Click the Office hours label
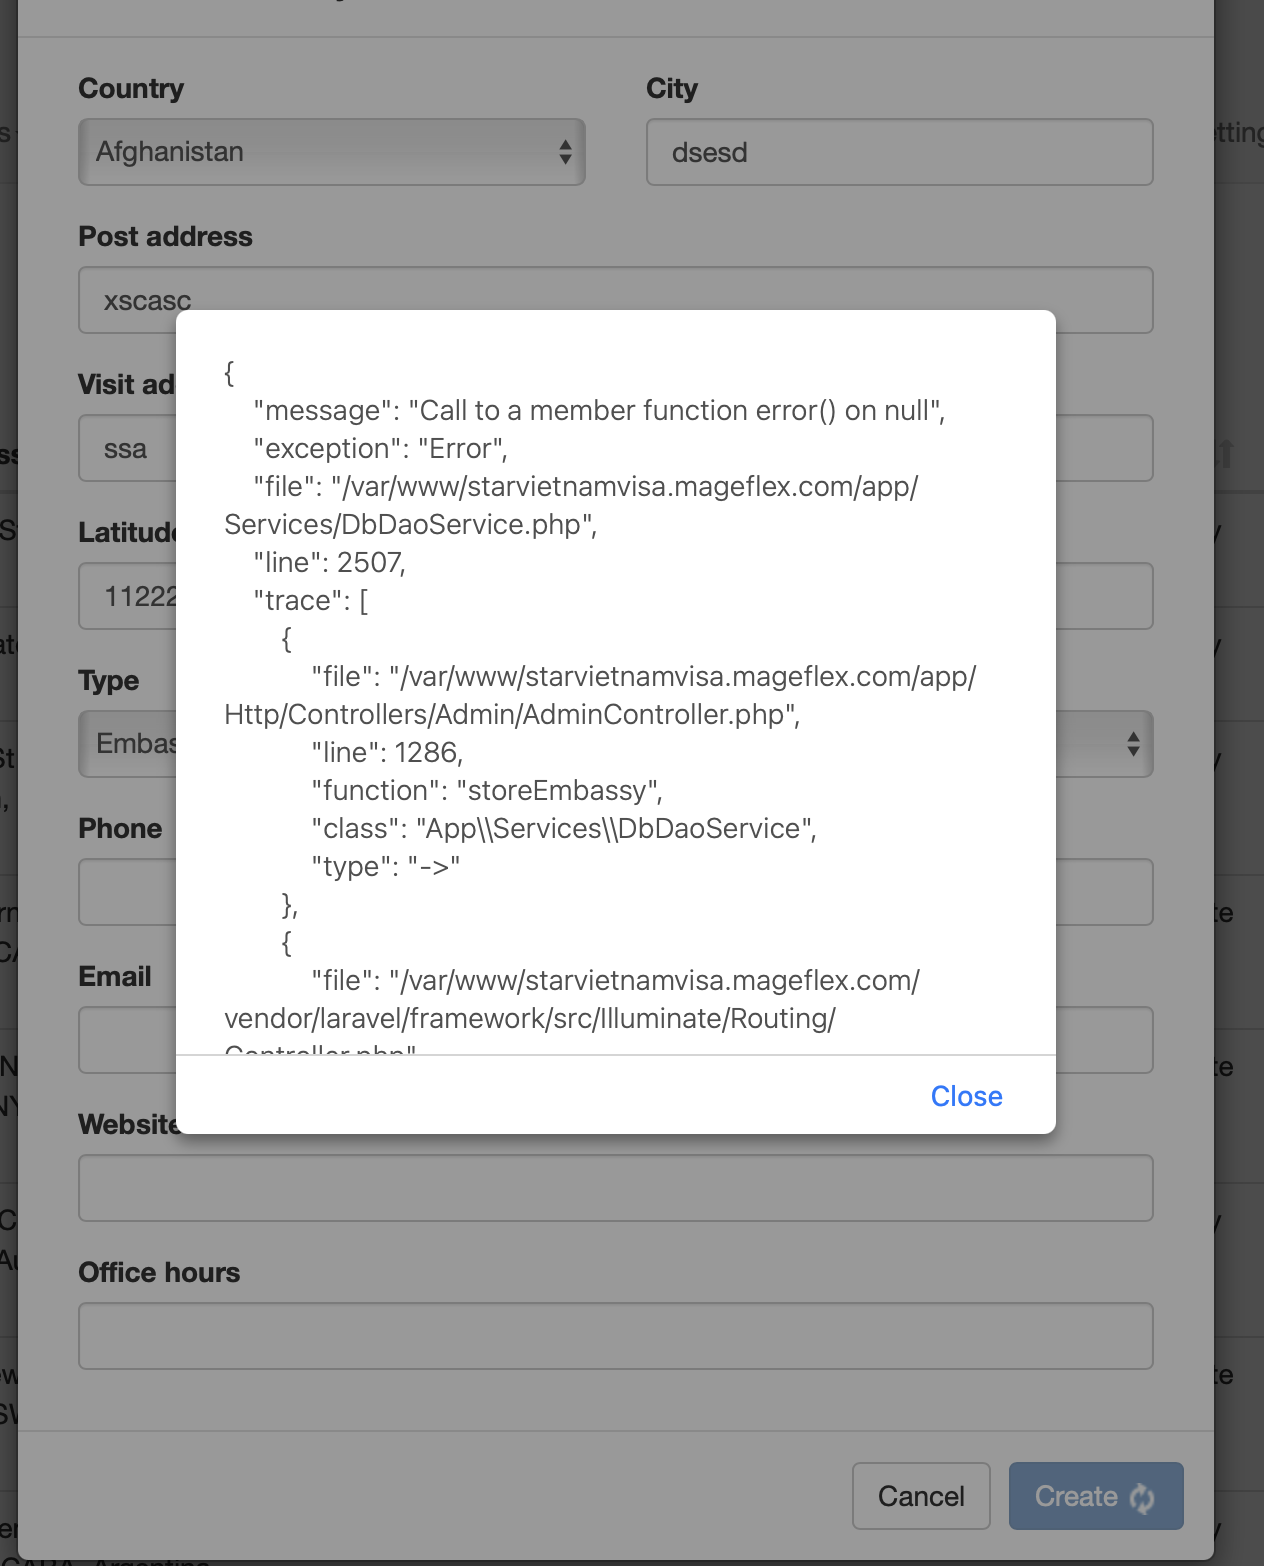Screen dimensions: 1264x1566 (x=159, y=1273)
